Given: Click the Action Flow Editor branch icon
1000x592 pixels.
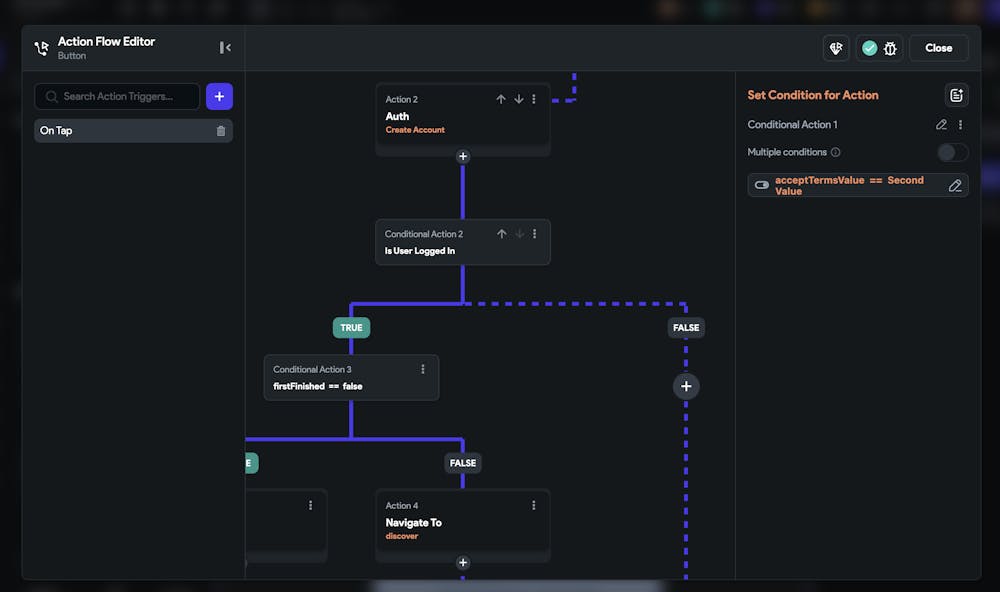Looking at the screenshot, I should [41, 48].
